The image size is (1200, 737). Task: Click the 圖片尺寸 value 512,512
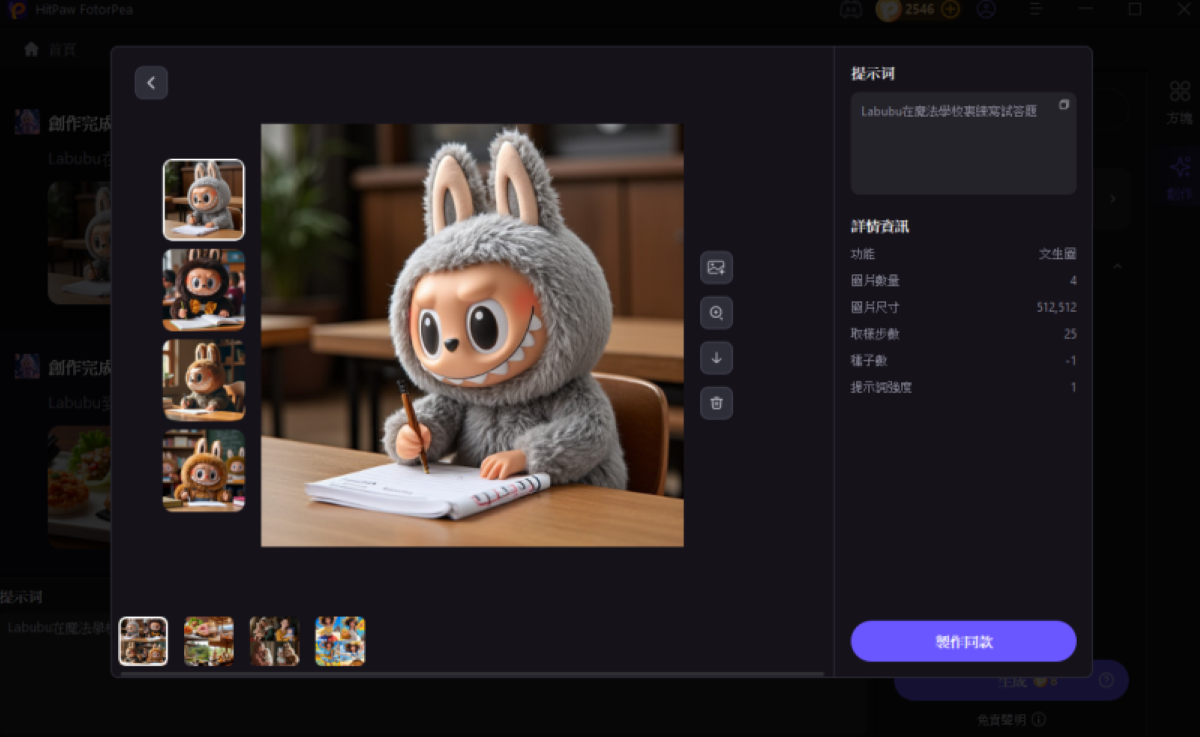click(1056, 307)
